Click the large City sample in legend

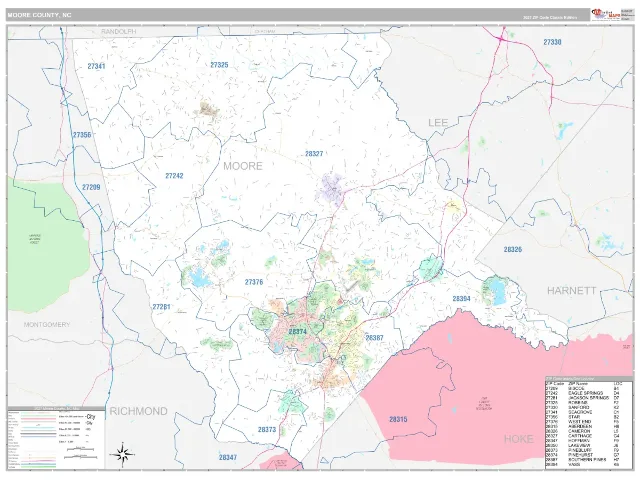[91, 417]
